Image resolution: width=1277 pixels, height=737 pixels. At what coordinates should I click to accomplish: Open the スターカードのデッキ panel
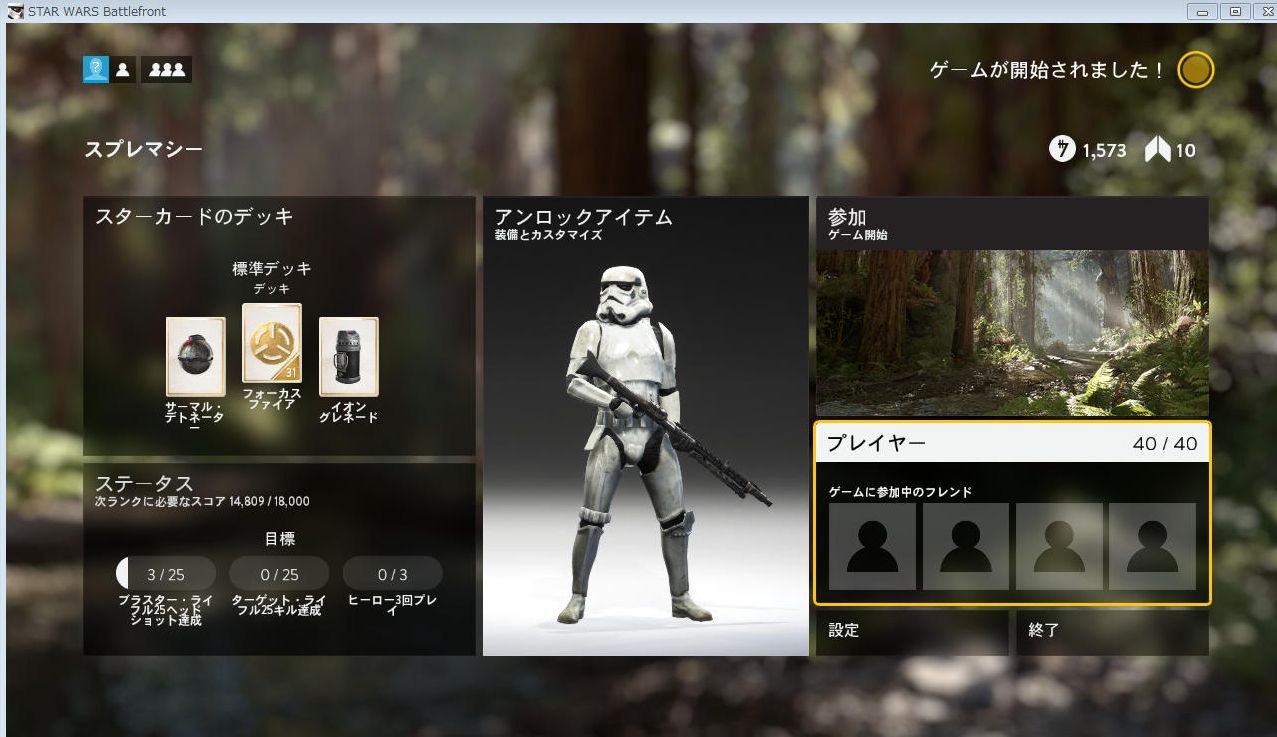(x=279, y=326)
